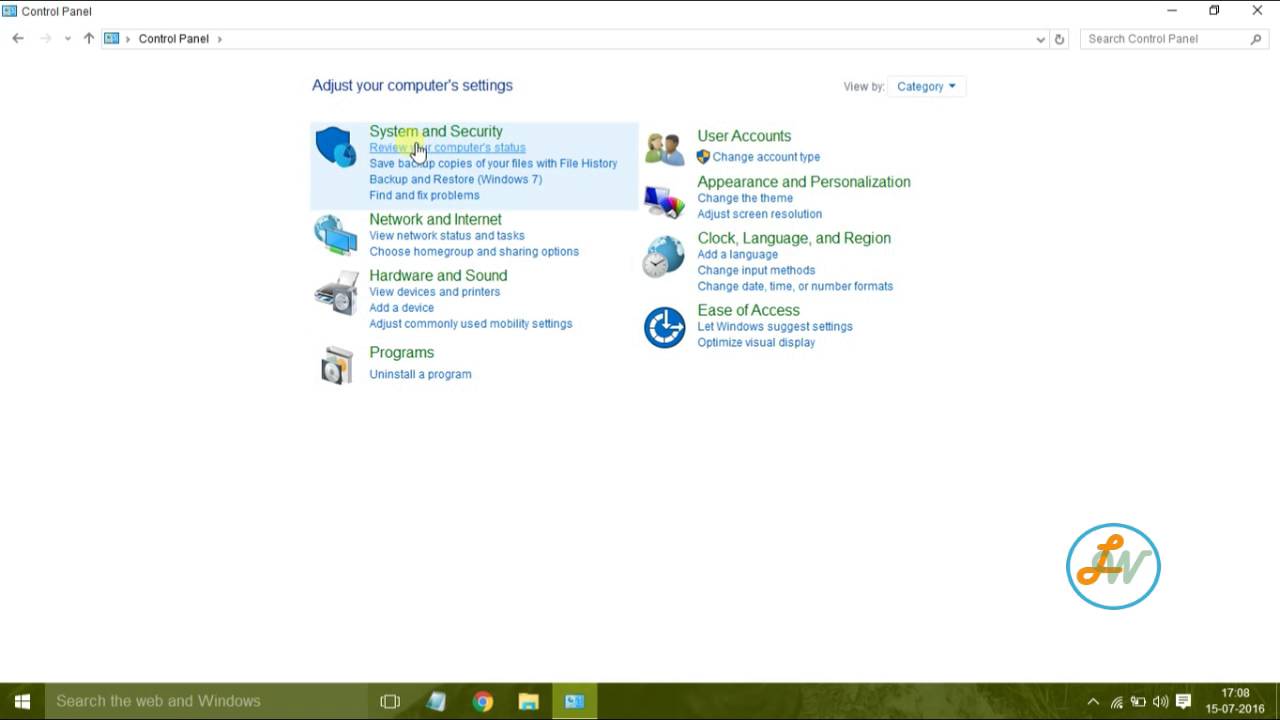The image size is (1280, 720).
Task: Click Uninstall a program
Action: coord(420,374)
